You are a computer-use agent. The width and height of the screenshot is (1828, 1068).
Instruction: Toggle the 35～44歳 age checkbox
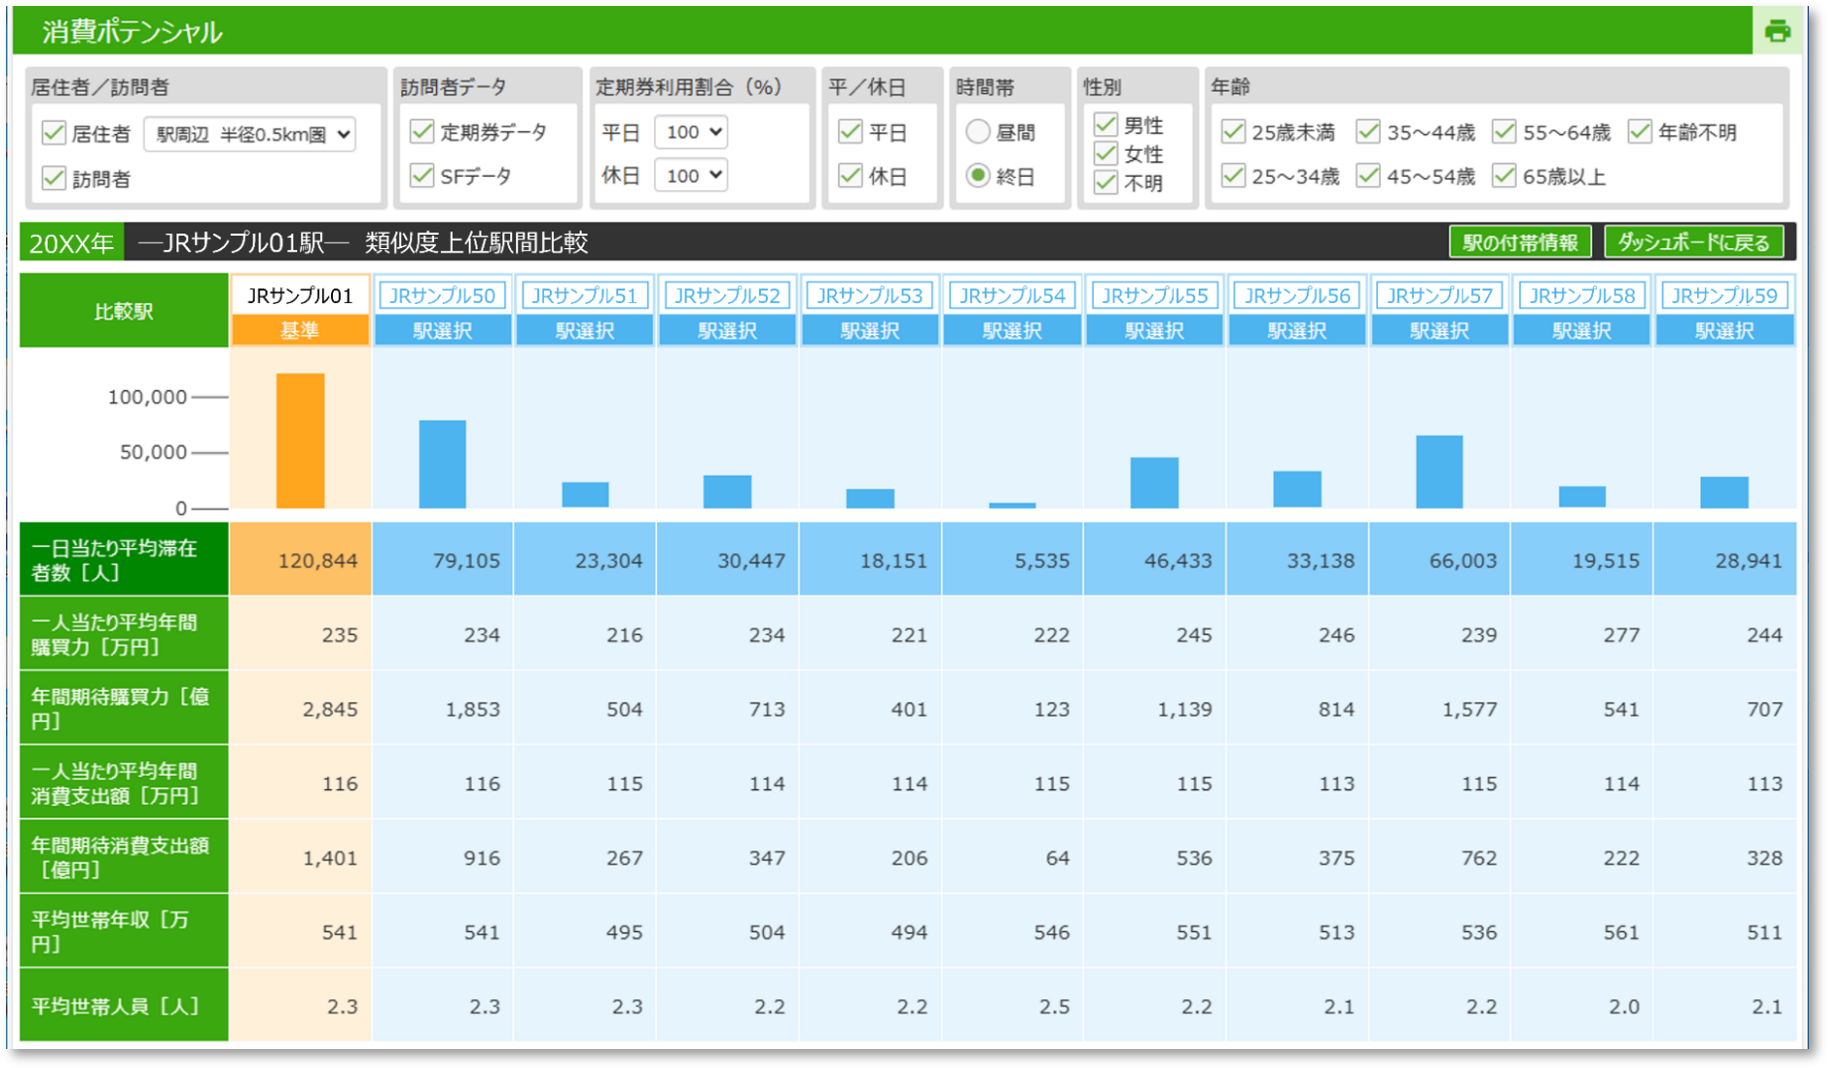[x=1368, y=131]
